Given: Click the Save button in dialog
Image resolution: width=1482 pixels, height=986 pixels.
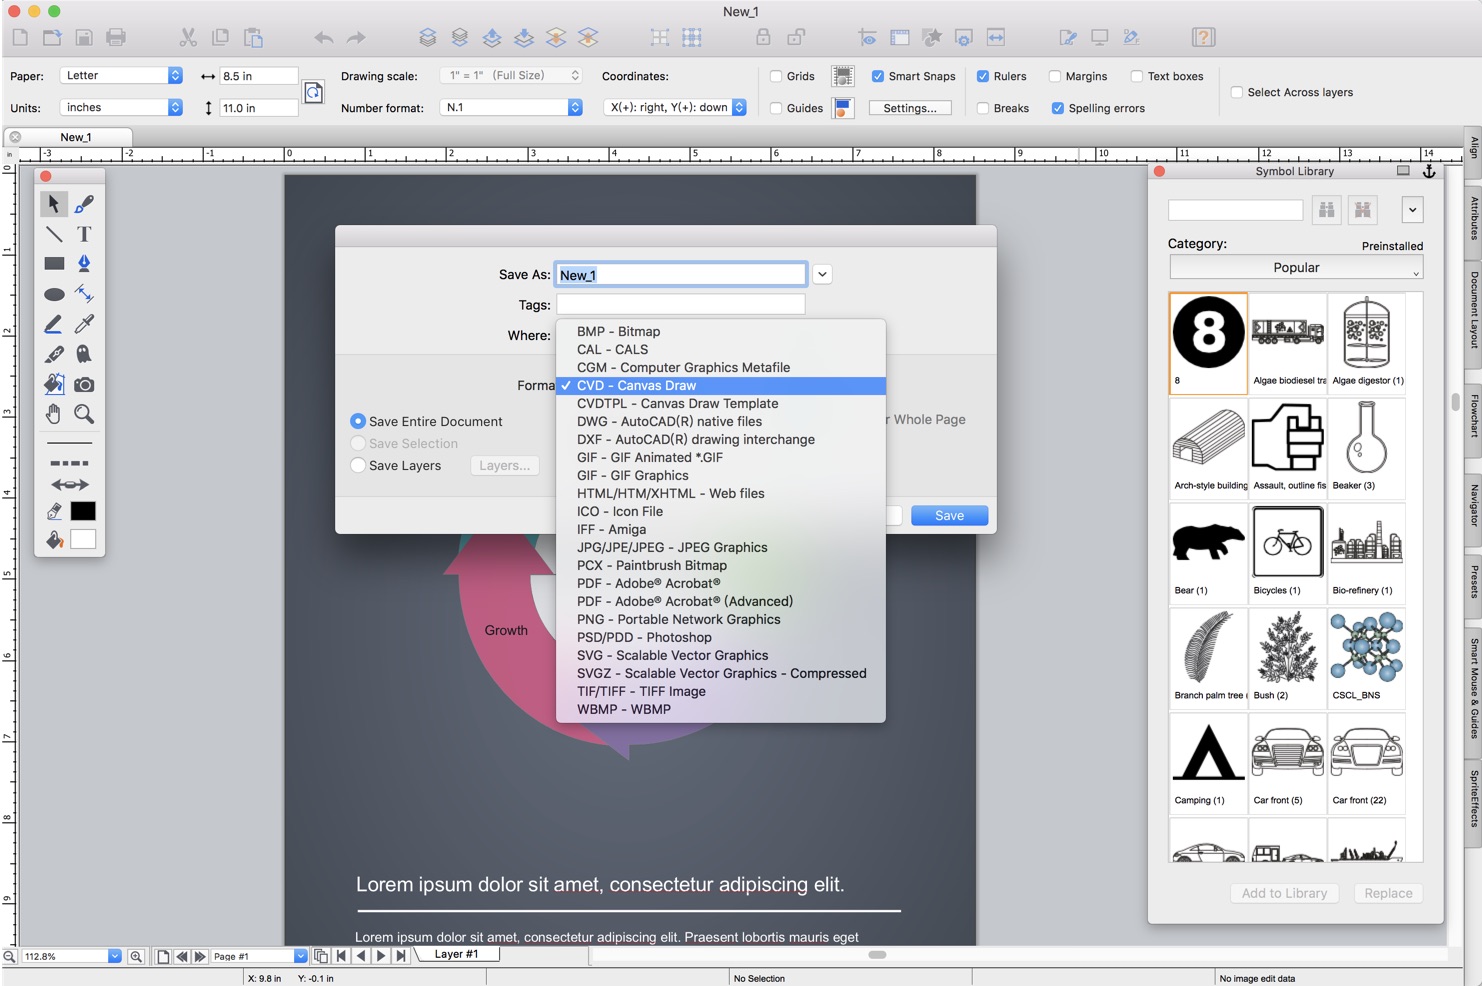Looking at the screenshot, I should pos(949,516).
